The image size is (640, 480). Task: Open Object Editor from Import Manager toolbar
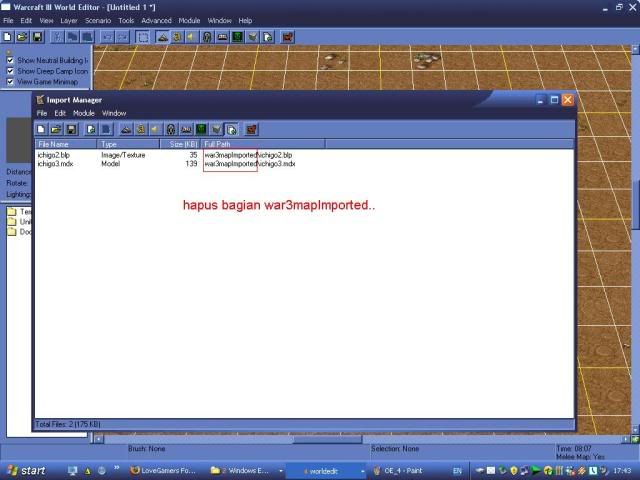[x=171, y=129]
